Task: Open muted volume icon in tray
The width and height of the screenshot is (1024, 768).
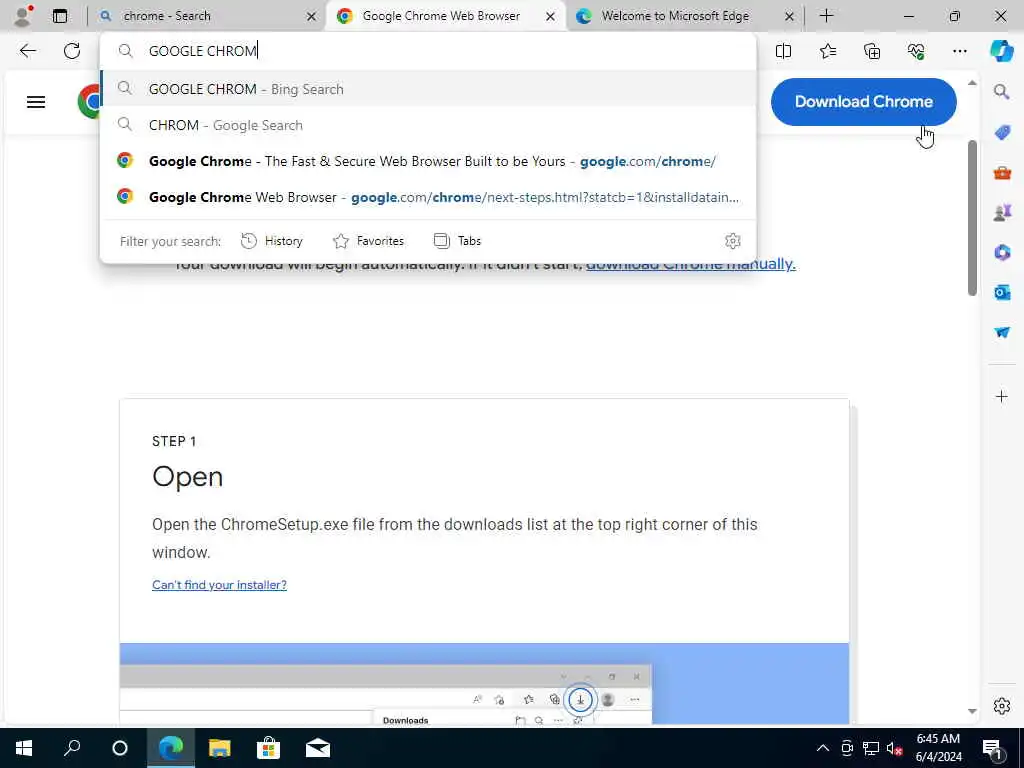Action: point(894,748)
